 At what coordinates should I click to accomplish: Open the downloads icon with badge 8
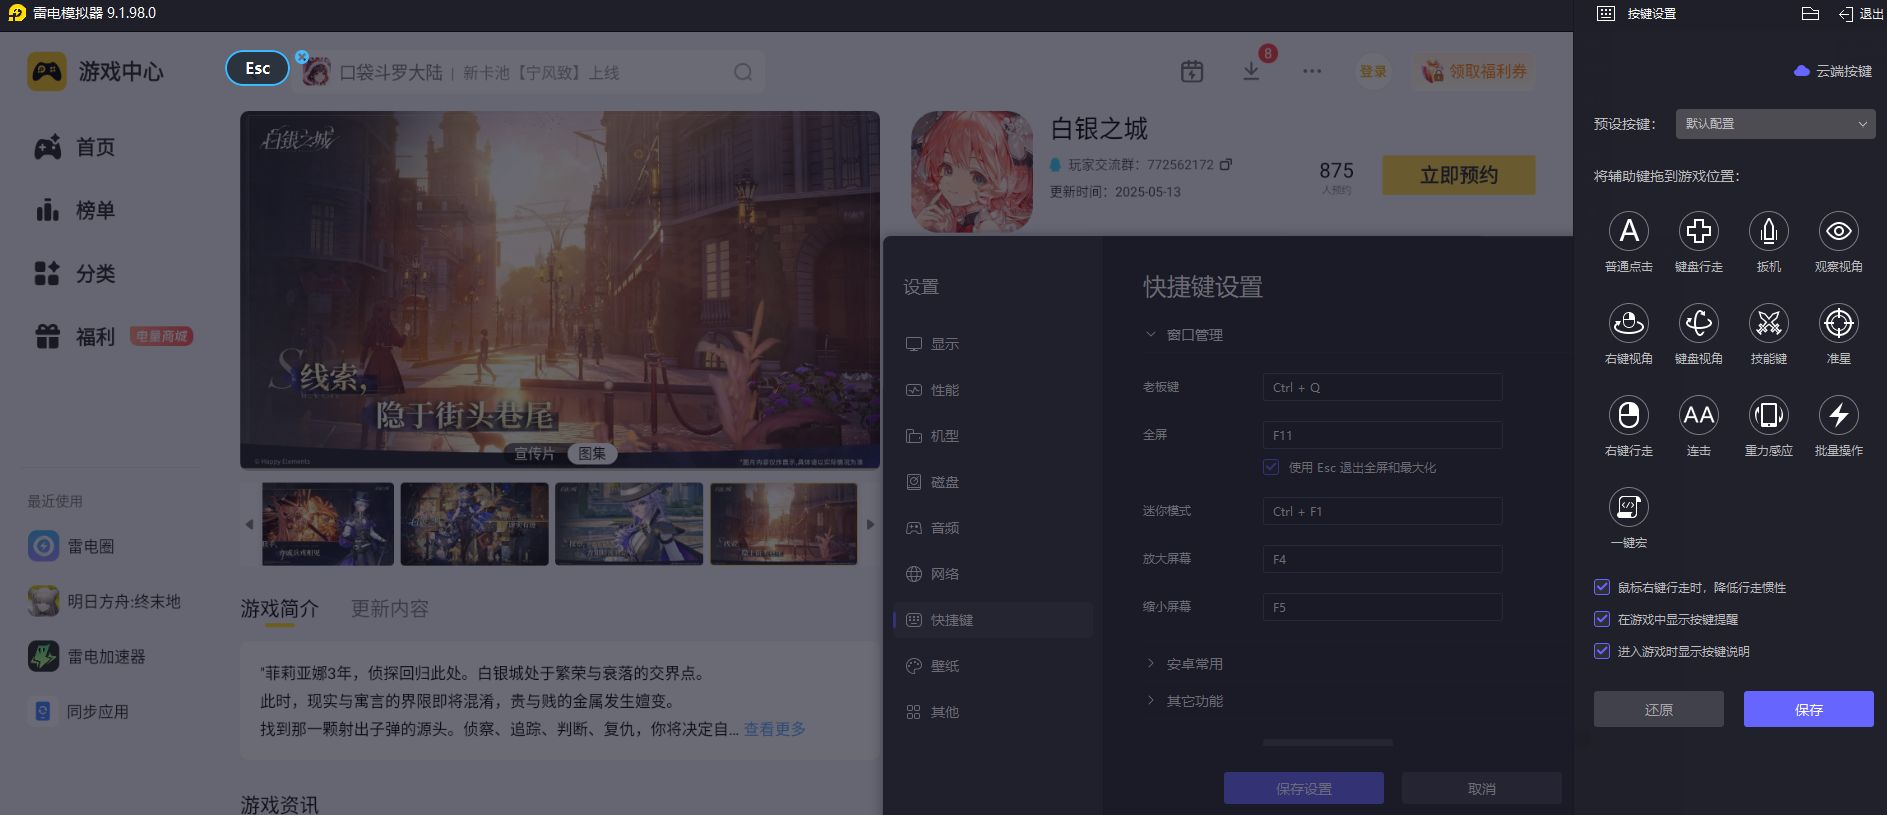pyautogui.click(x=1251, y=72)
